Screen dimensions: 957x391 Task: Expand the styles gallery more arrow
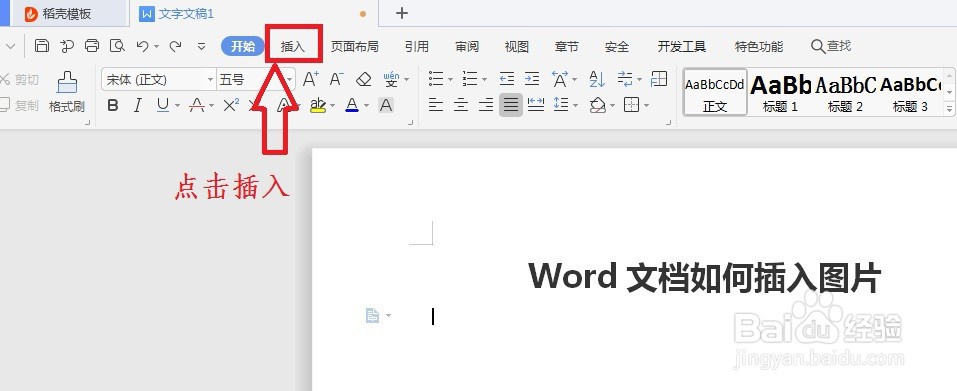point(950,109)
